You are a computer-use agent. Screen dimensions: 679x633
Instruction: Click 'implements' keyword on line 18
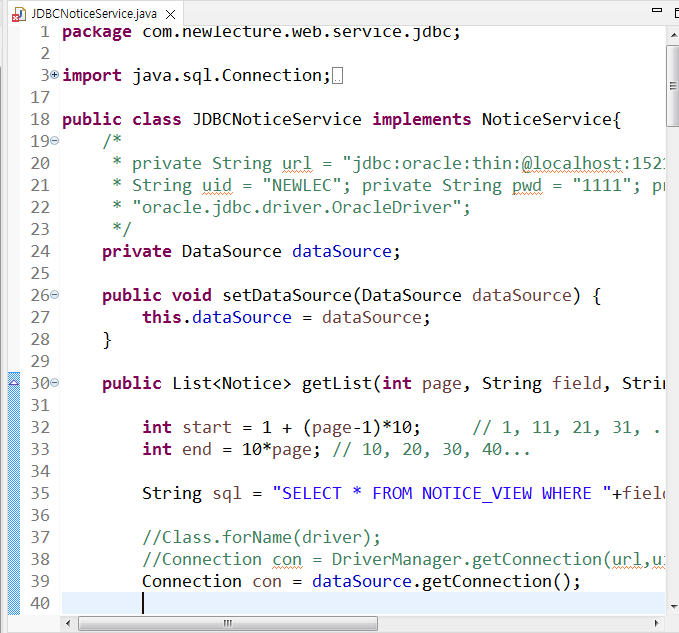422,119
